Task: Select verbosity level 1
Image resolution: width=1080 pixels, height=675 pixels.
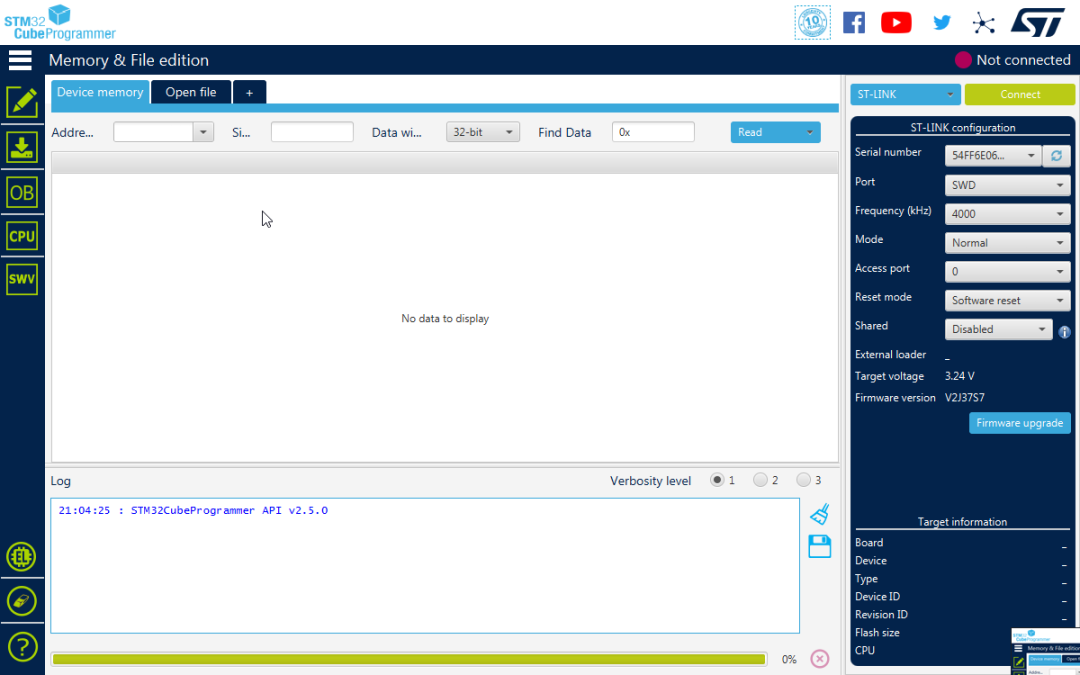Action: (717, 479)
